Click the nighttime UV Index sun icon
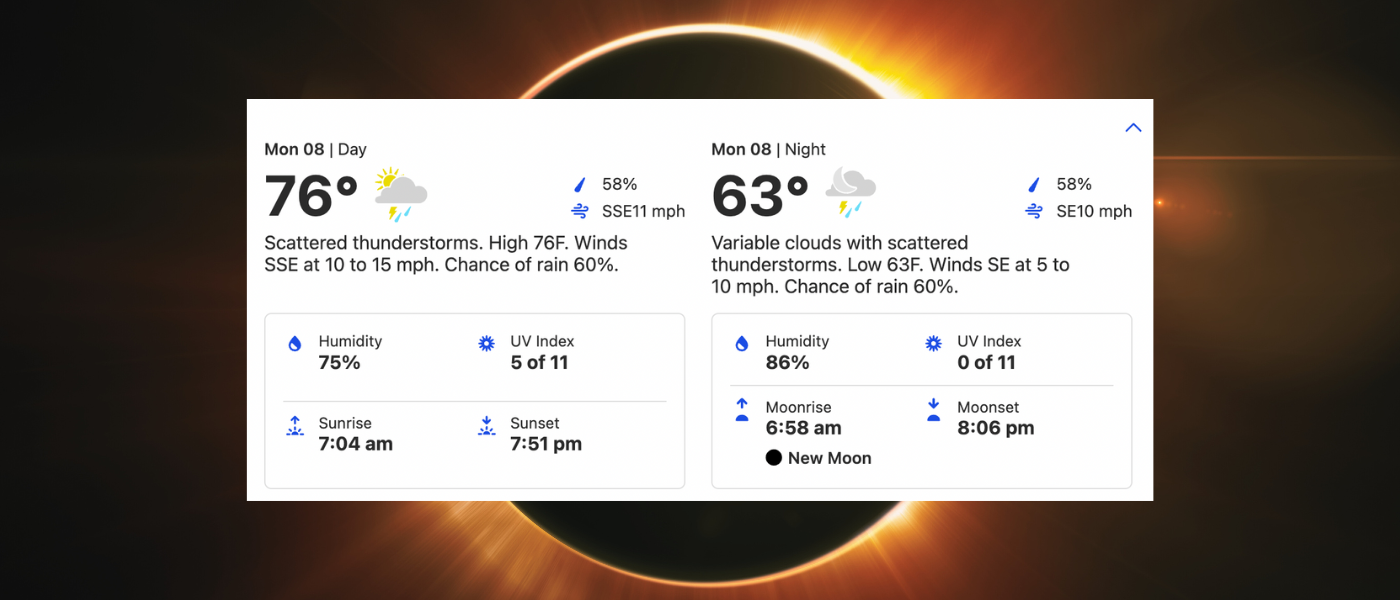This screenshot has height=600, width=1400. click(x=934, y=343)
